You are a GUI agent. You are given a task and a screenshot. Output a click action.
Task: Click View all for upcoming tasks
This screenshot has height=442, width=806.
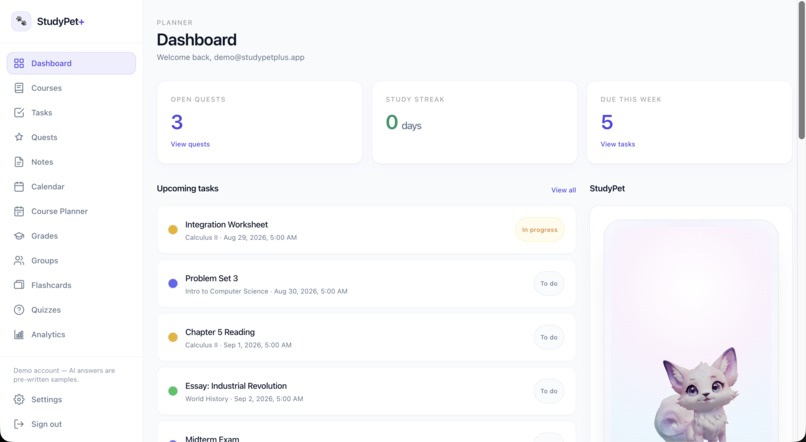(x=563, y=190)
